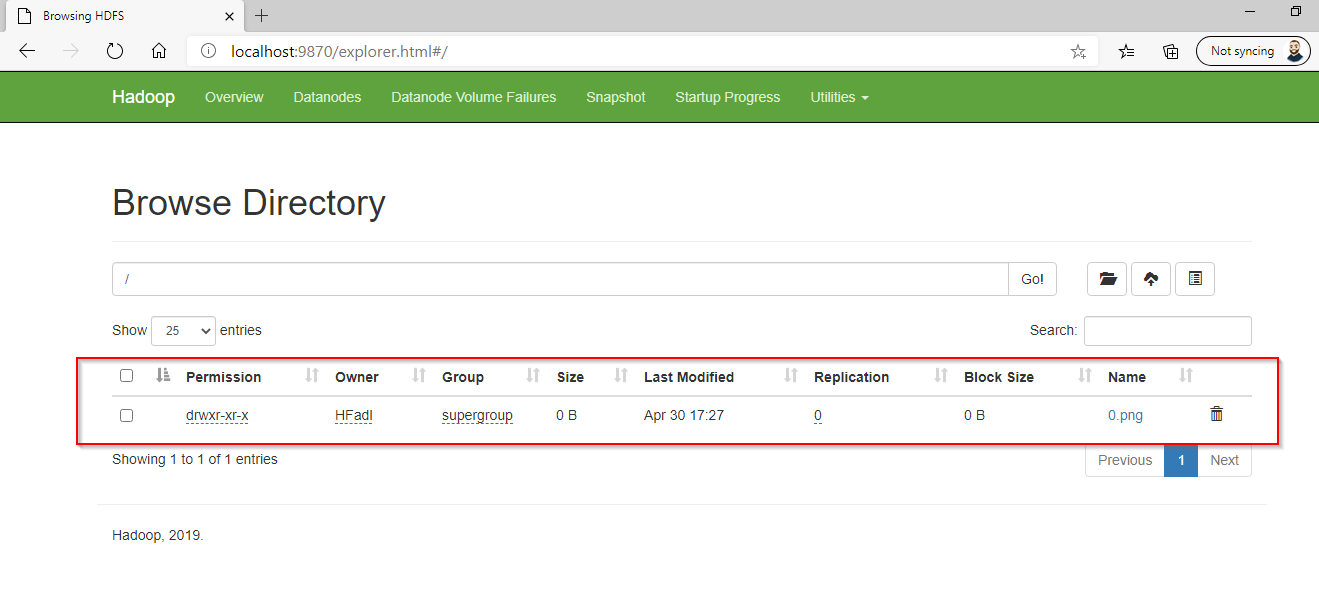
Task: Click the Browse Directory heading
Action: click(x=249, y=203)
